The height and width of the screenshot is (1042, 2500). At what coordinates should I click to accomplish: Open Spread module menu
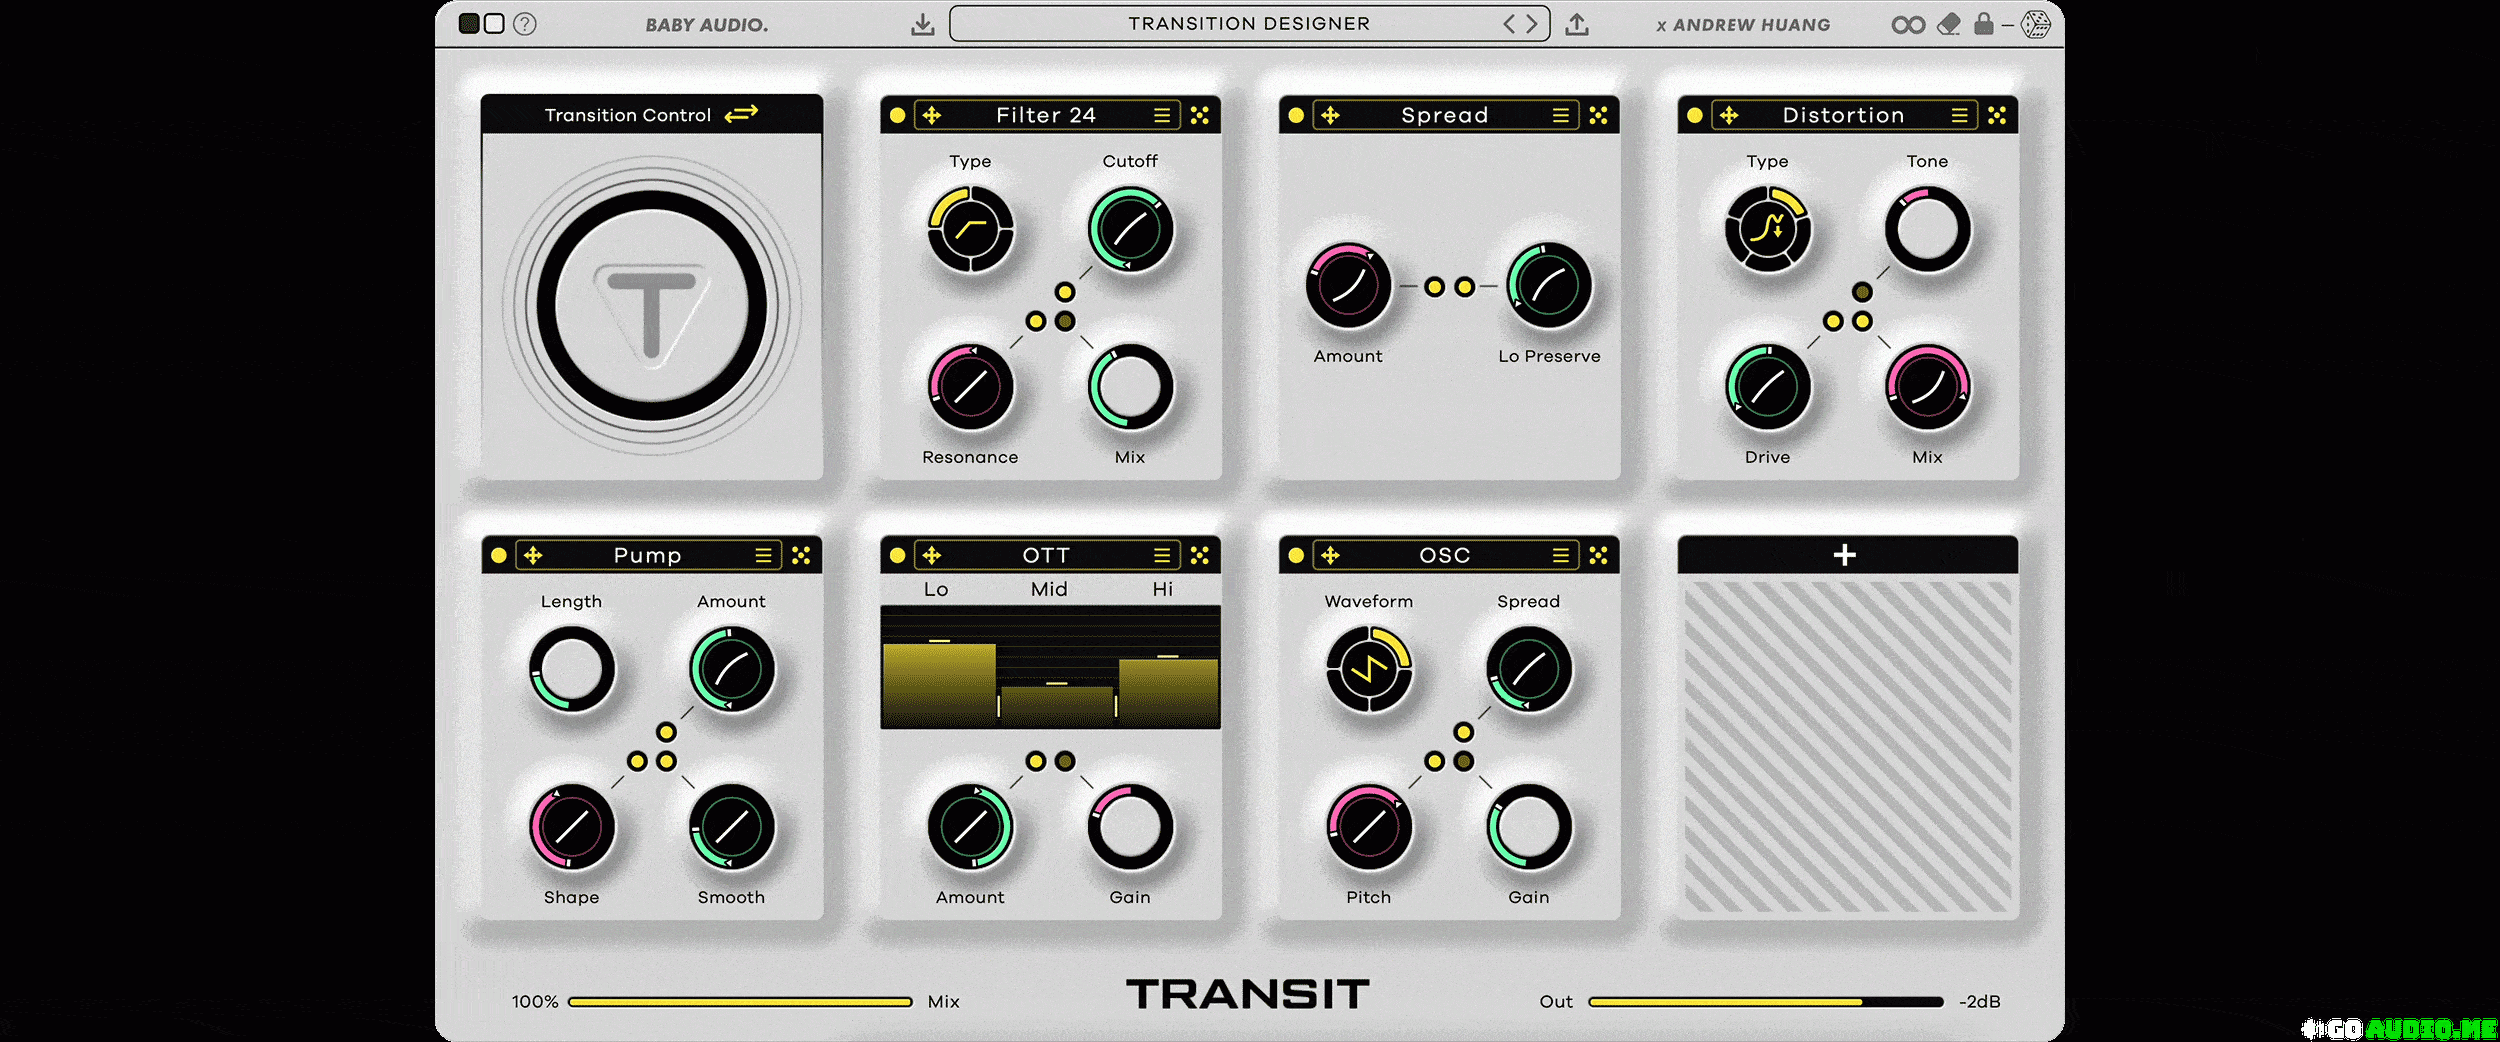coord(1561,115)
